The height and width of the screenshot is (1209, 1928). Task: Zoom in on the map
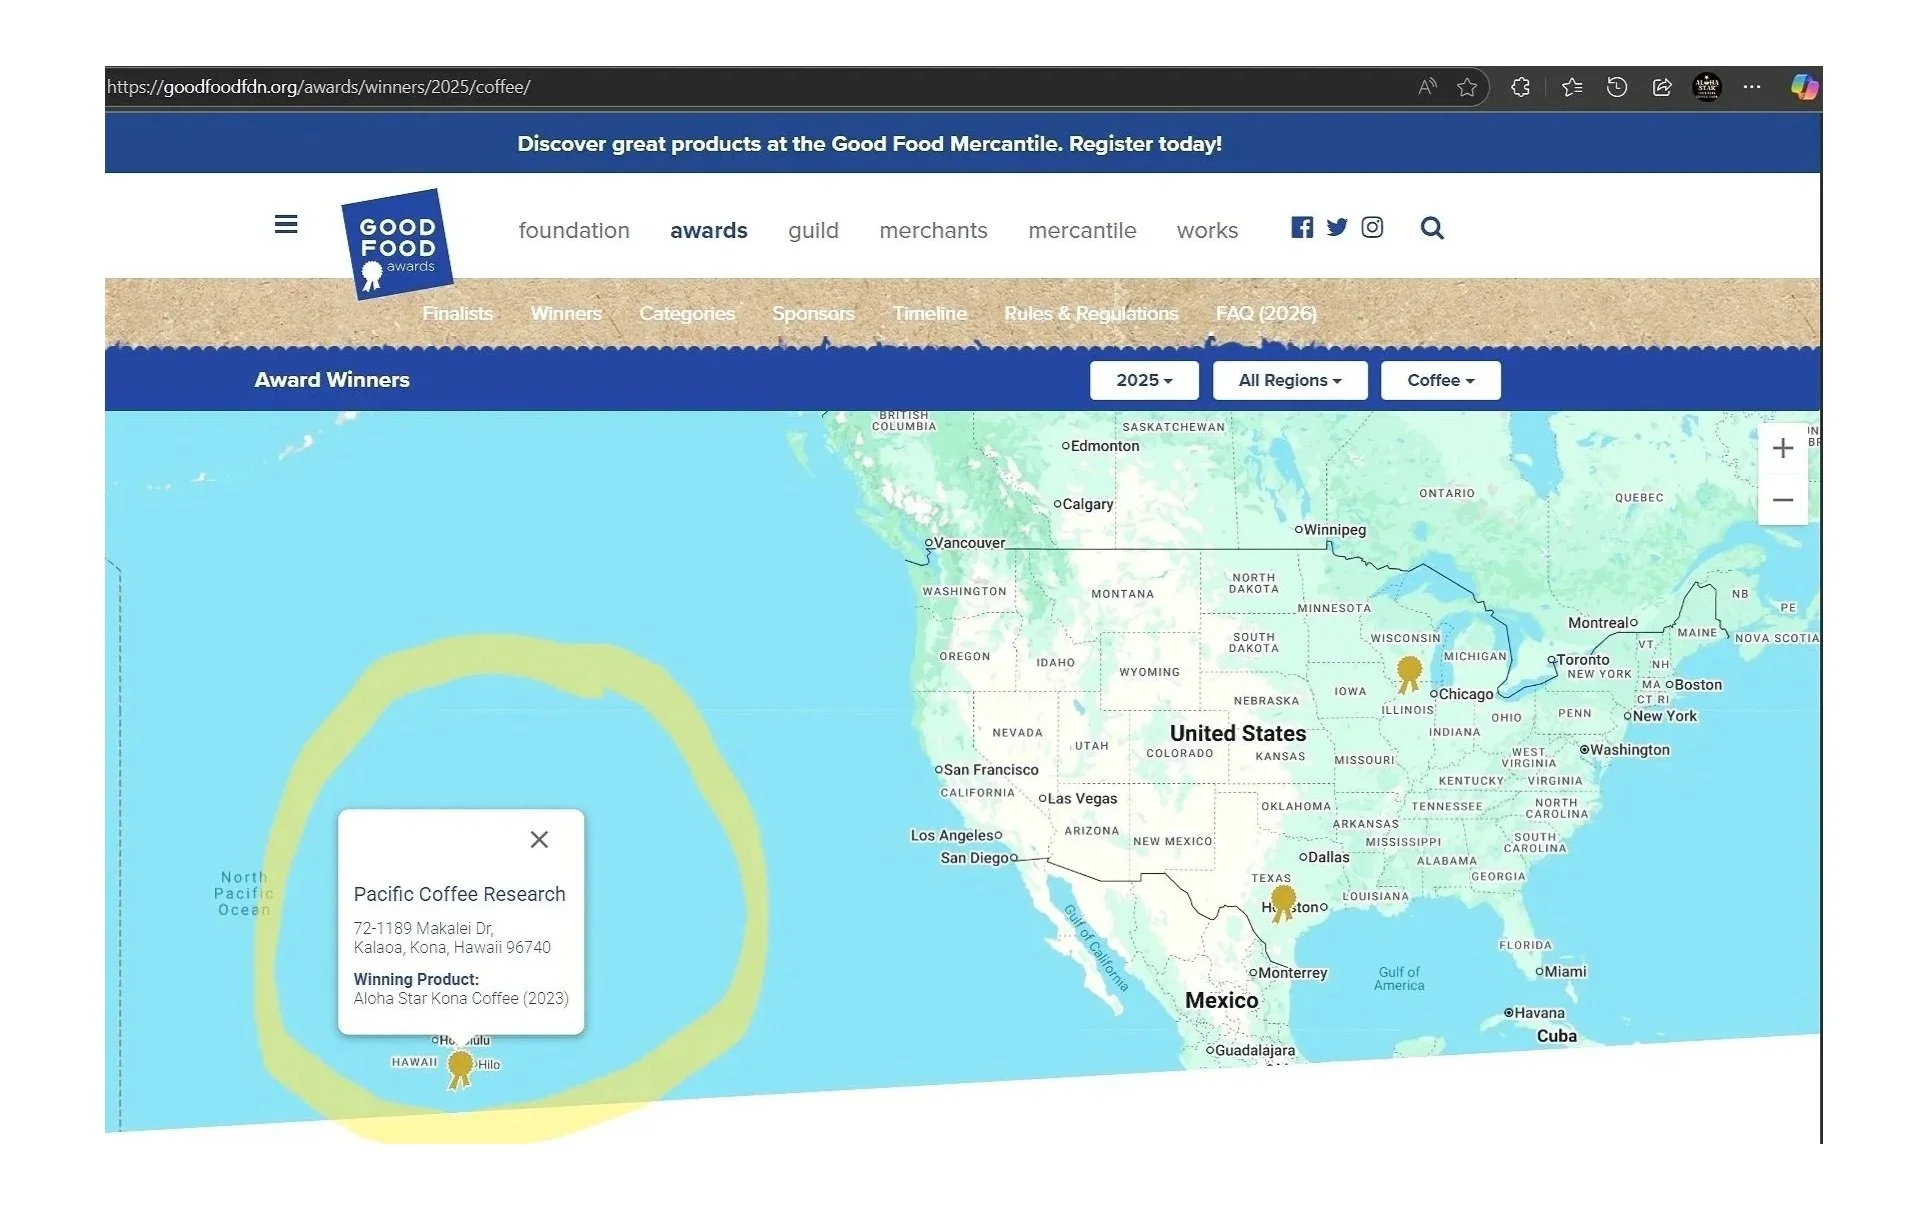[1783, 448]
